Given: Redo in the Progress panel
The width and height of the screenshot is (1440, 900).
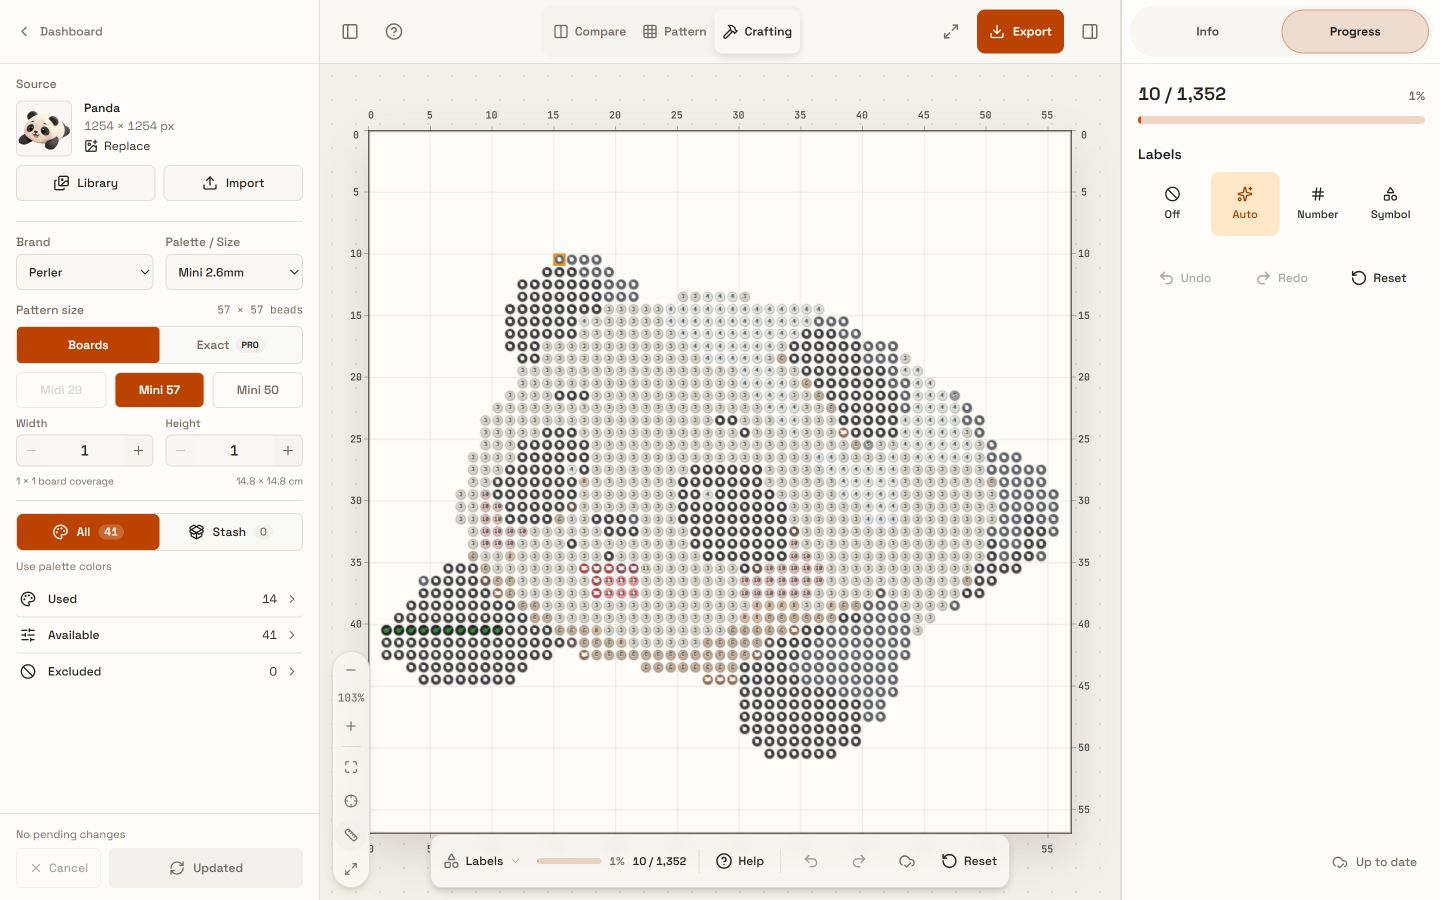Looking at the screenshot, I should tap(1282, 278).
